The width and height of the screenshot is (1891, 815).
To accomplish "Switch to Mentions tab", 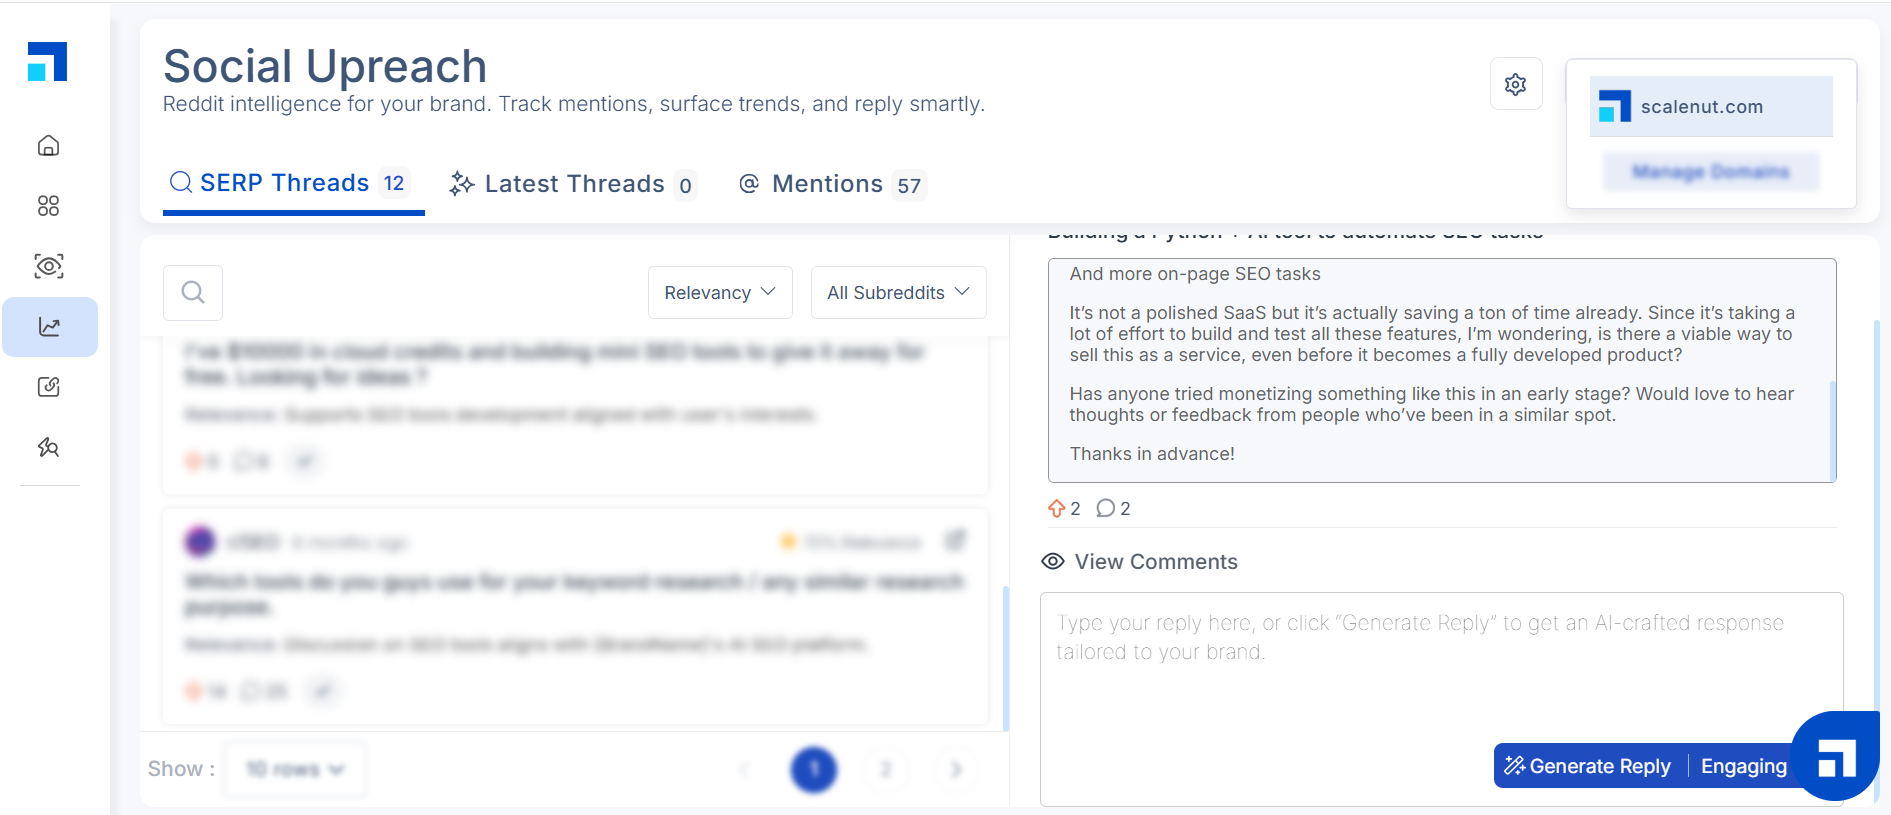I will click(832, 184).
